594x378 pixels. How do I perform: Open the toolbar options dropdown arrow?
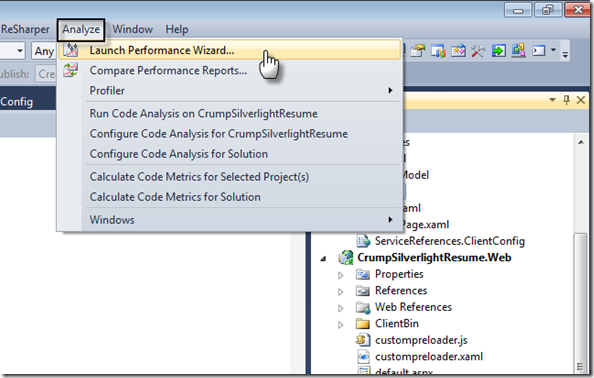[x=553, y=50]
